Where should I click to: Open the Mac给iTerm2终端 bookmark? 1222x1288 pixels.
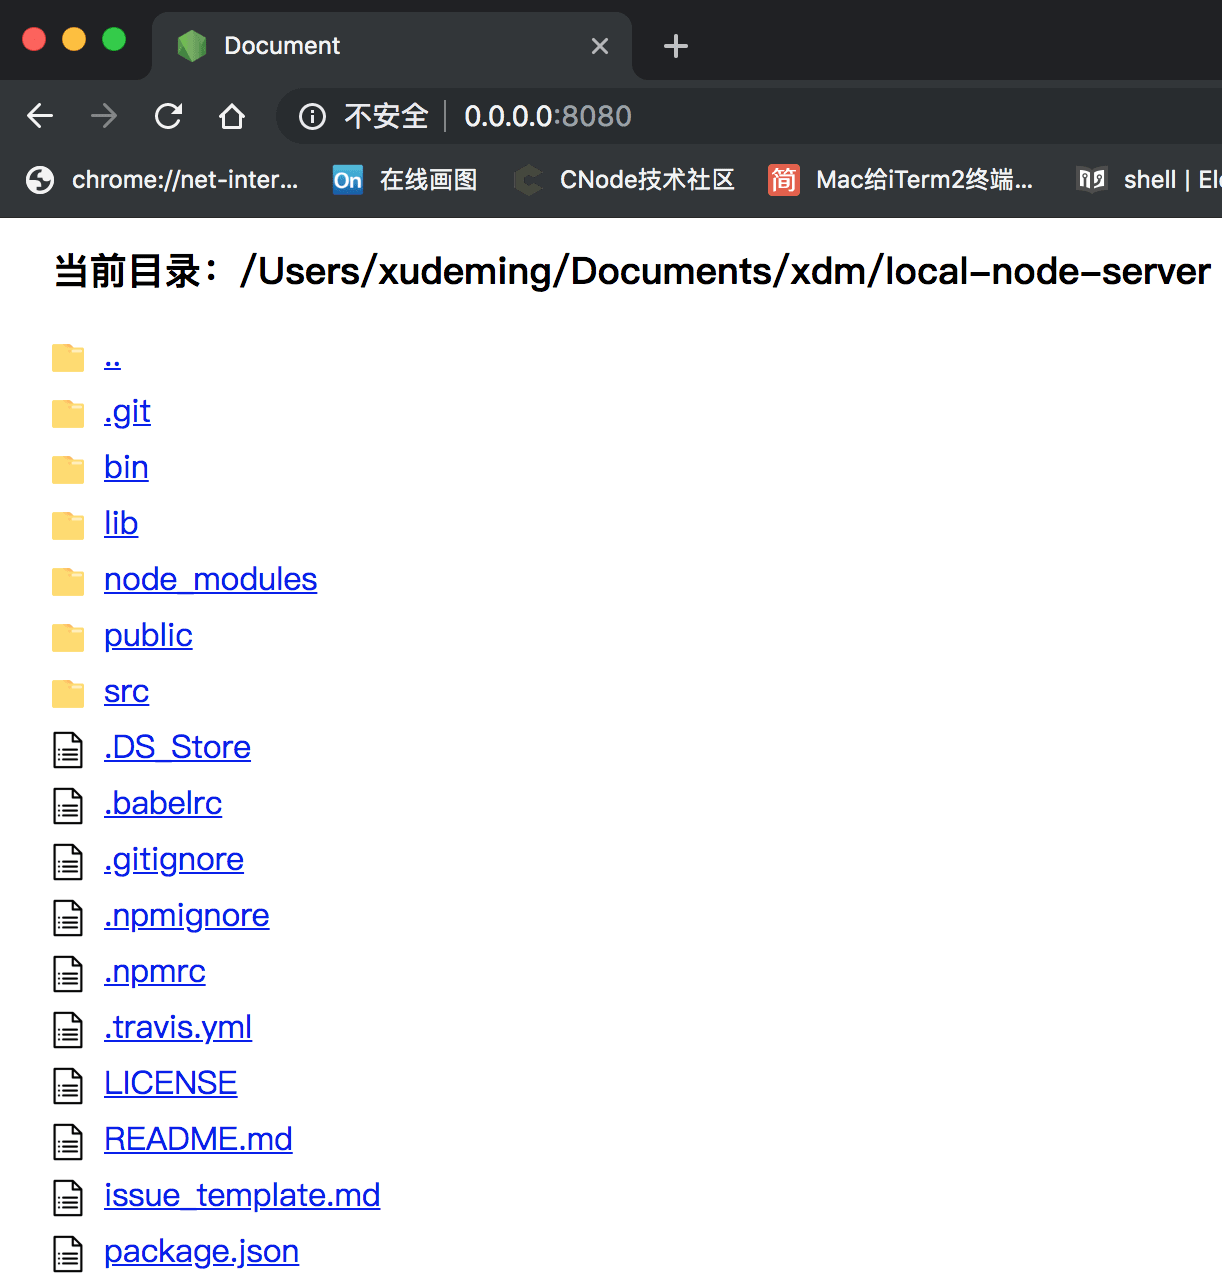coord(900,180)
